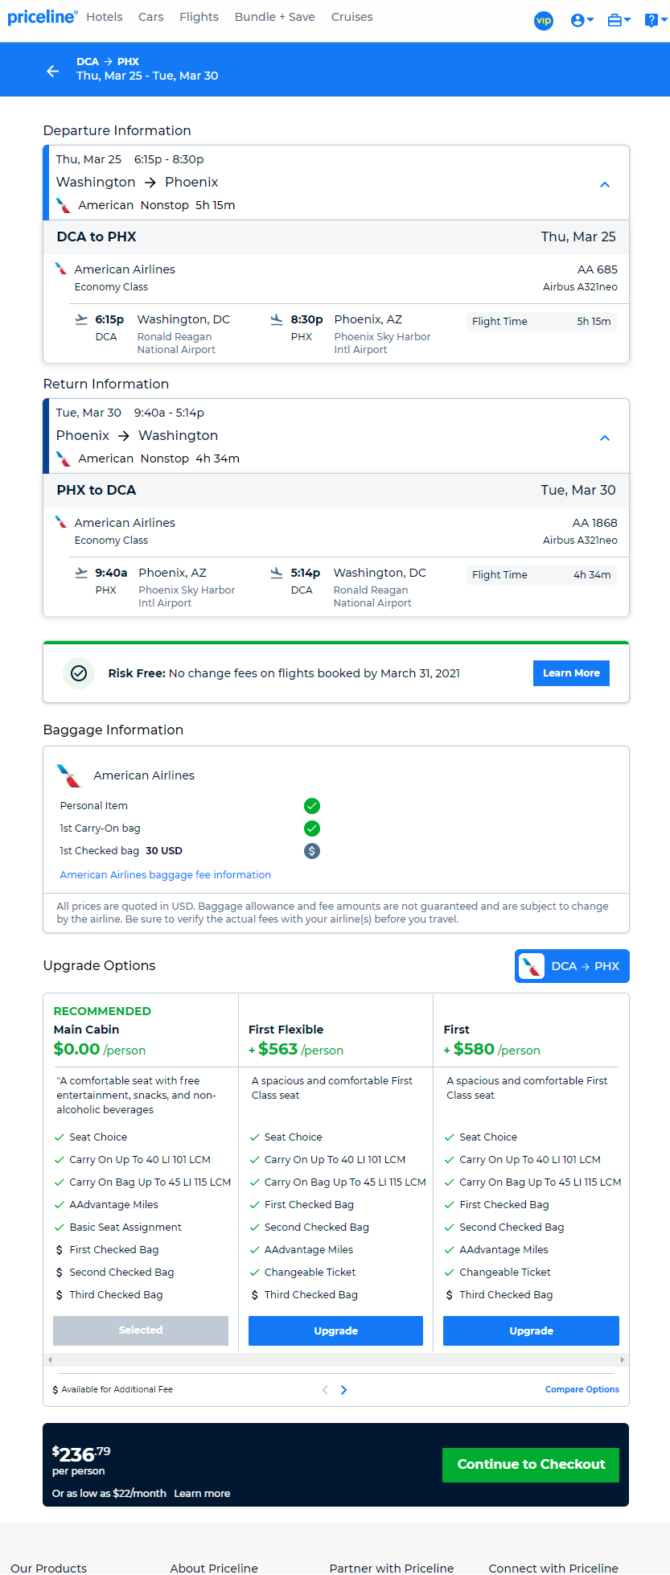Show next upgrade options with right arrow
This screenshot has height=1575, width=670.
pyautogui.click(x=344, y=1390)
